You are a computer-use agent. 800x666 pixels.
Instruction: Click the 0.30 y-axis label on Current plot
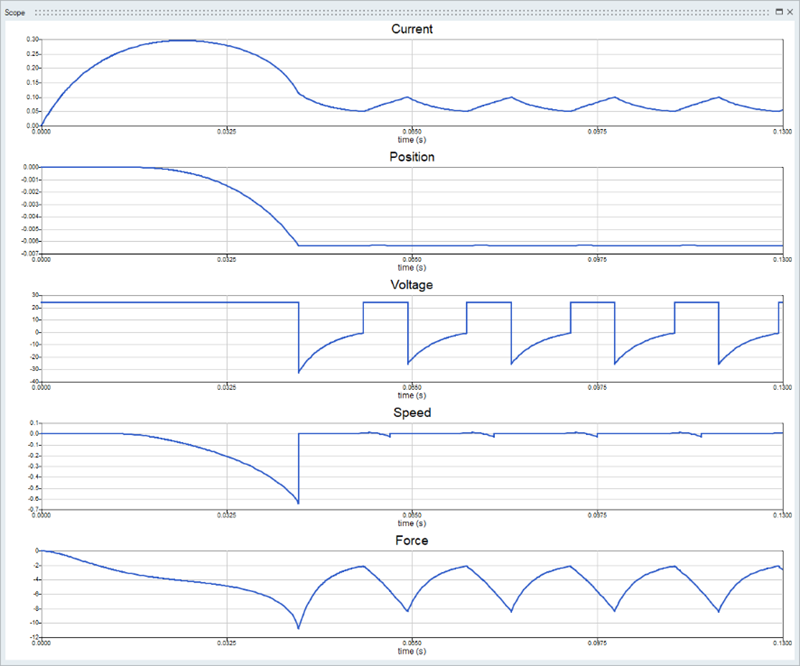pyautogui.click(x=32, y=39)
